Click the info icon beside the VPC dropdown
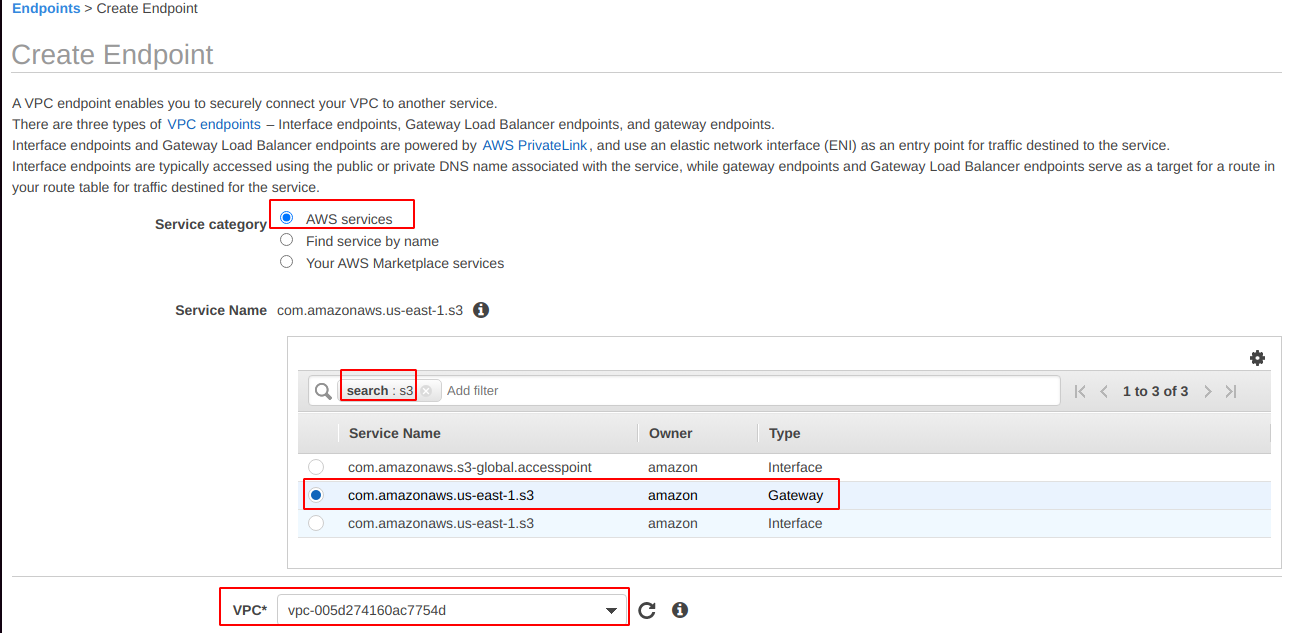 pos(680,610)
